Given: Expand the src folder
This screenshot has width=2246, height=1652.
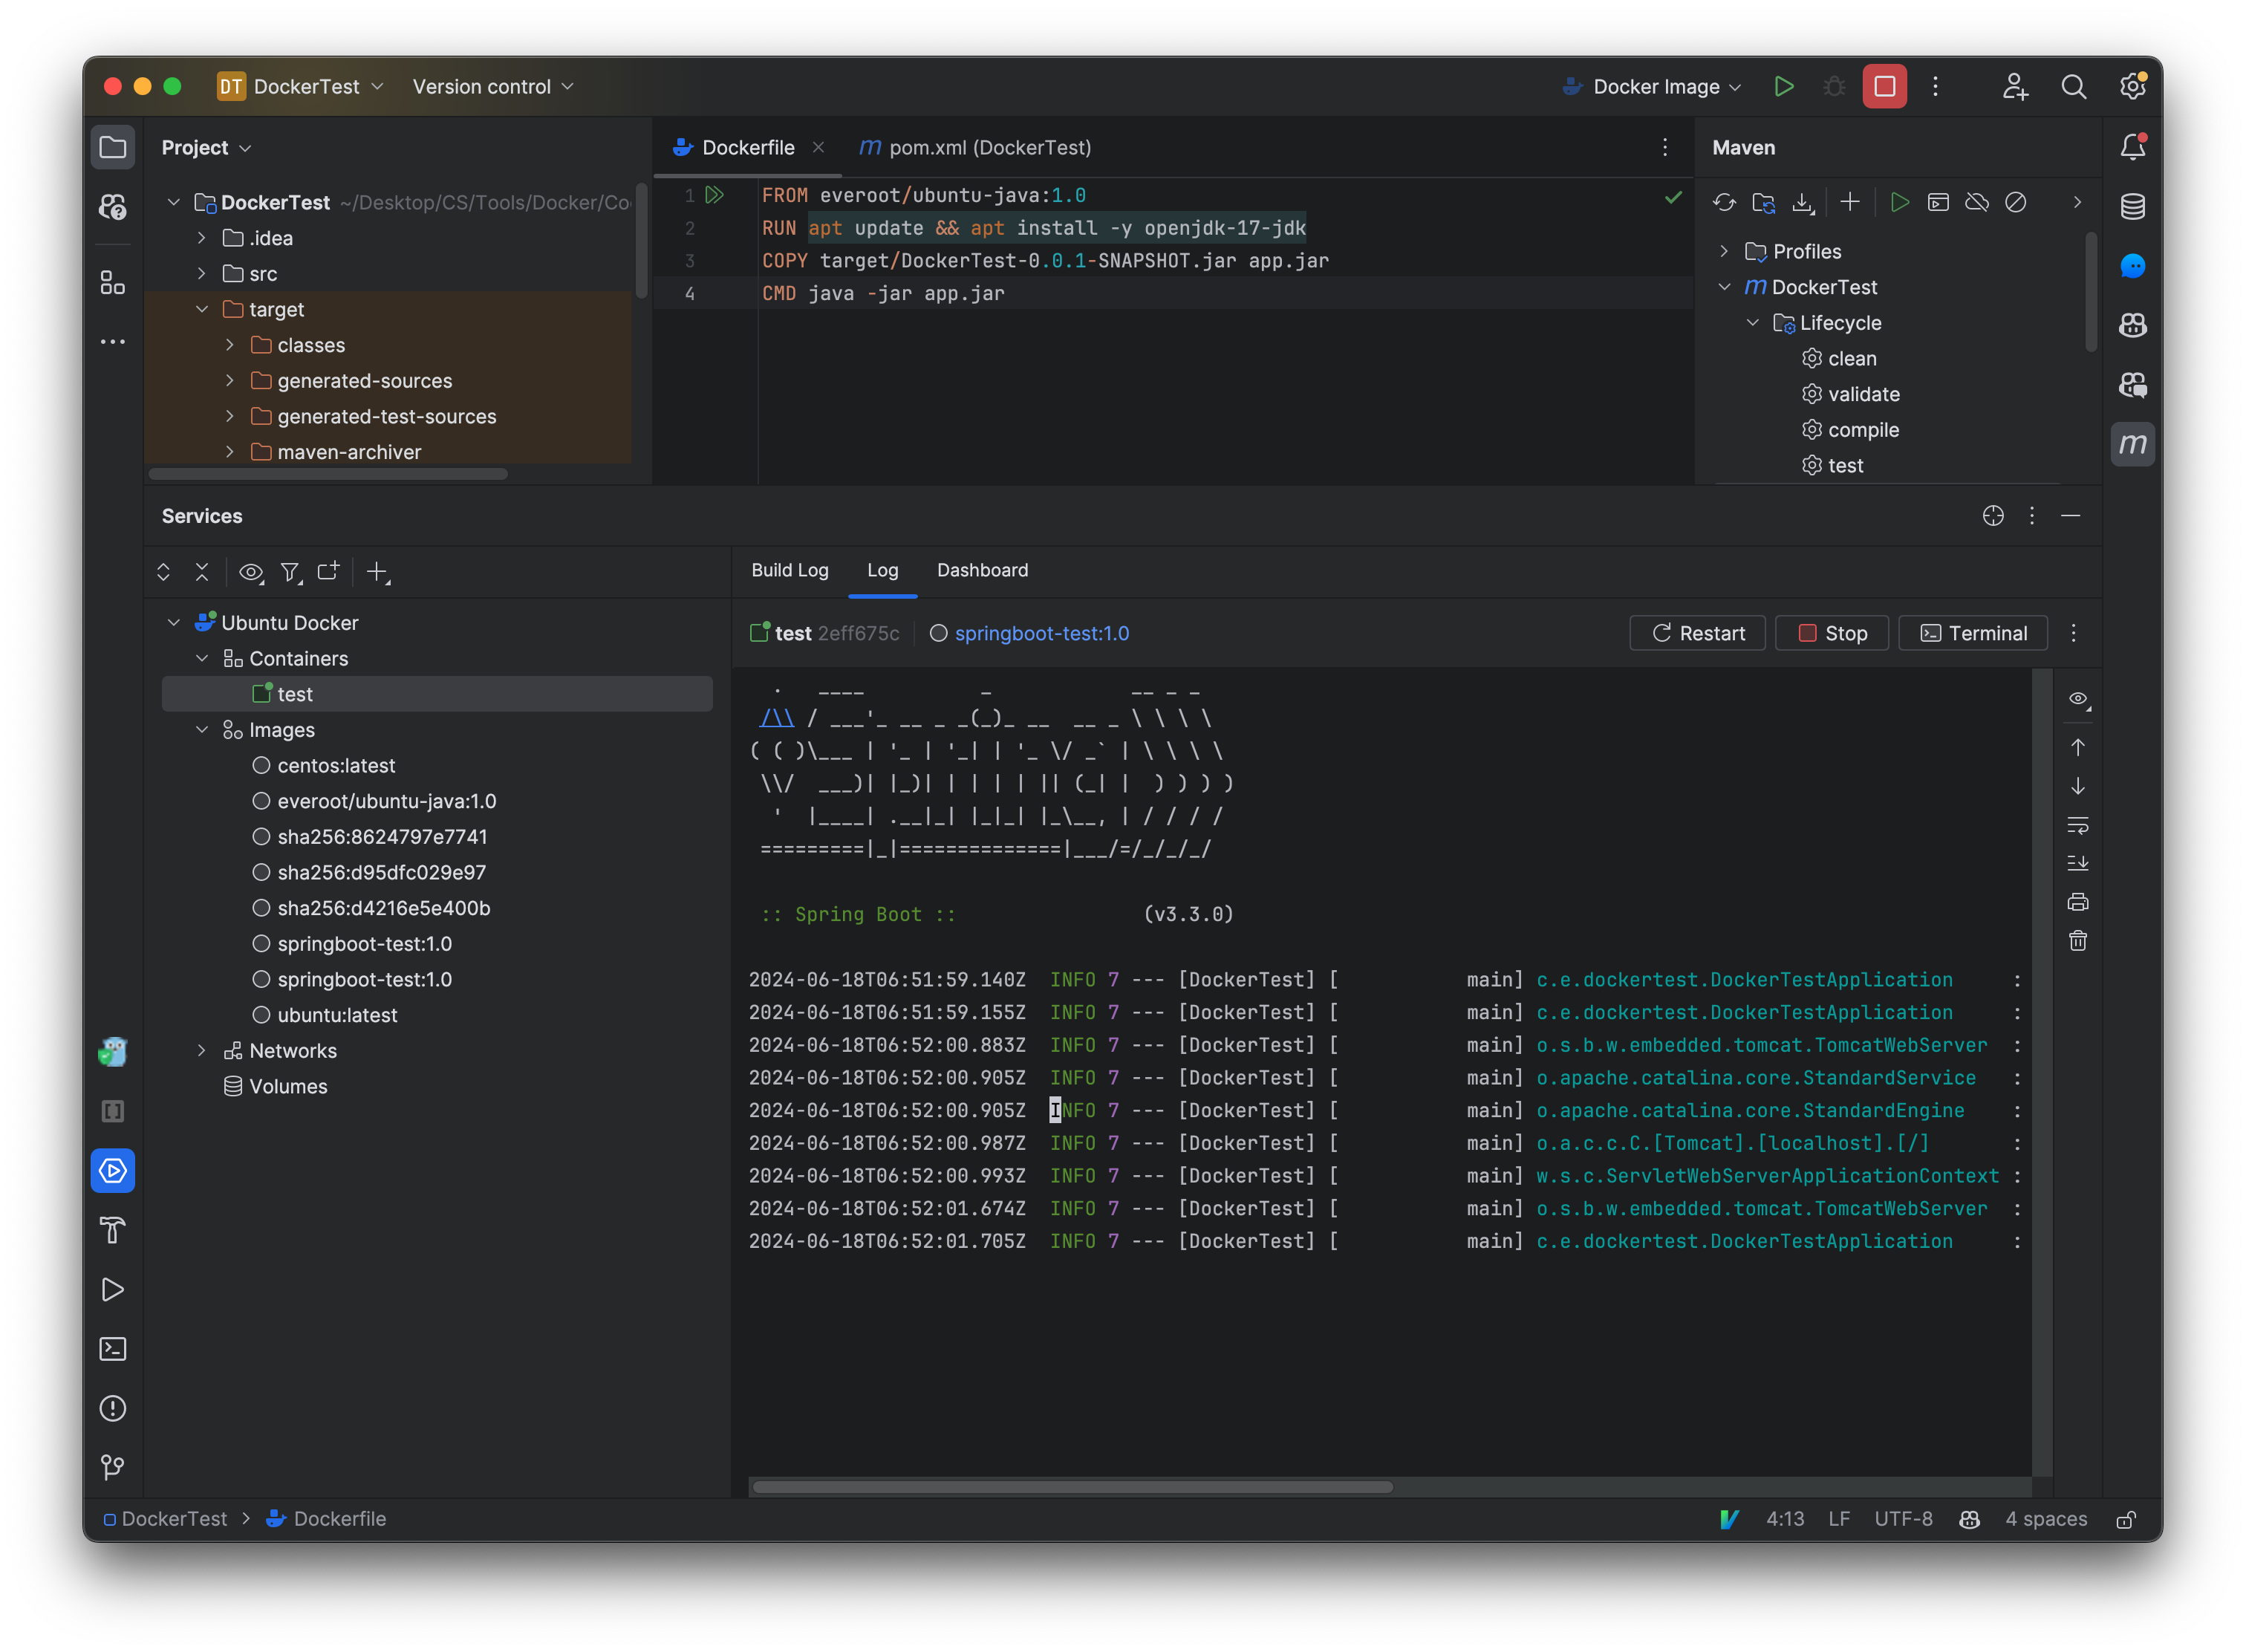Looking at the screenshot, I should 202,274.
